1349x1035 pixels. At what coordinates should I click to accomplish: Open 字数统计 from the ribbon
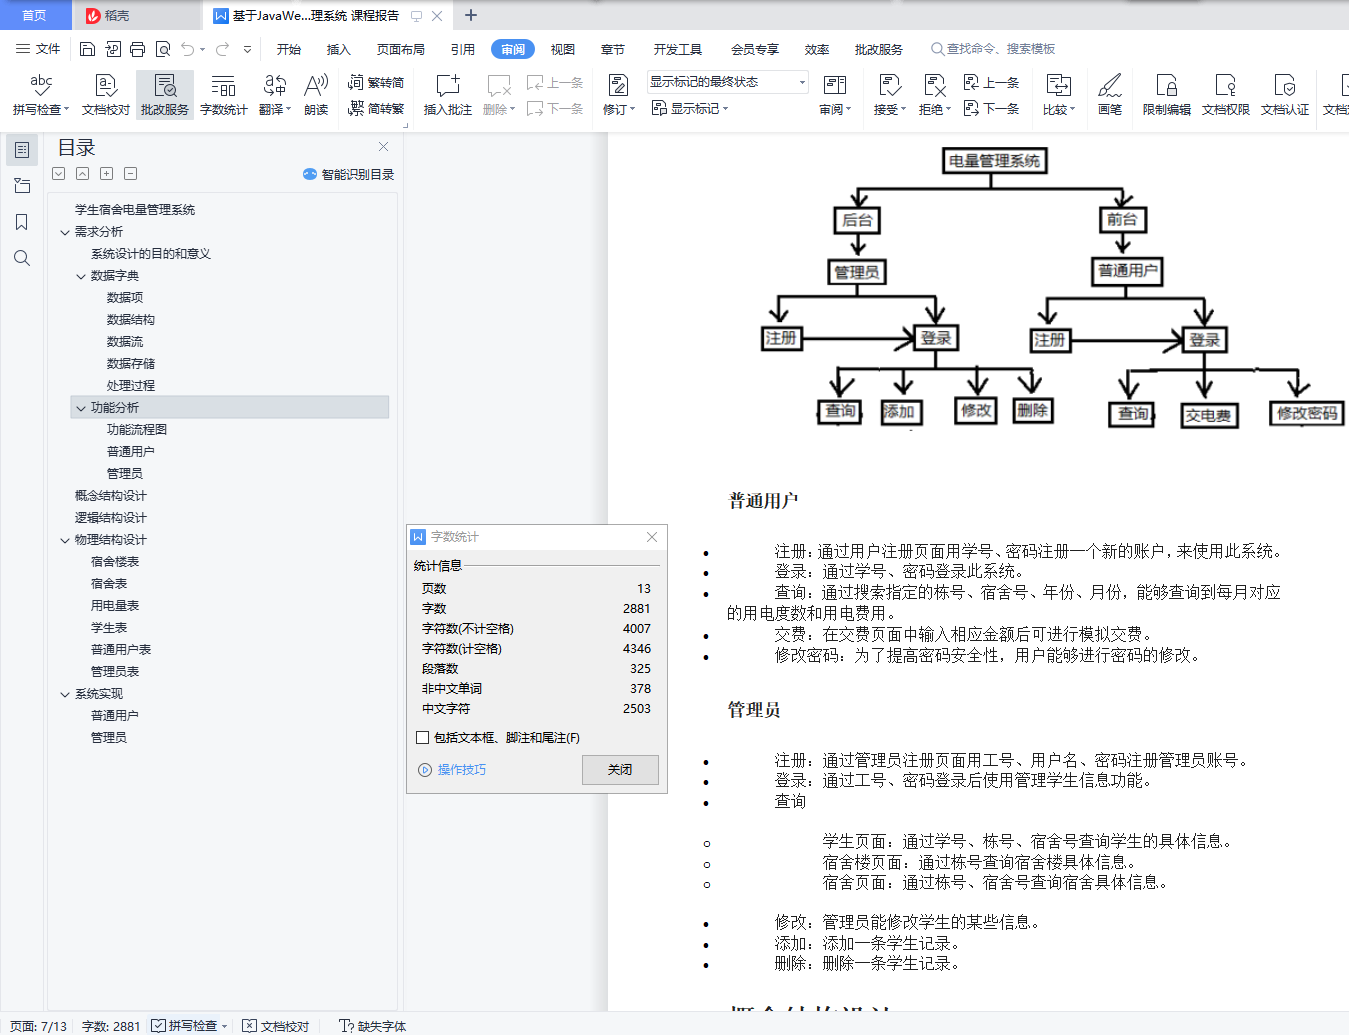pyautogui.click(x=224, y=95)
